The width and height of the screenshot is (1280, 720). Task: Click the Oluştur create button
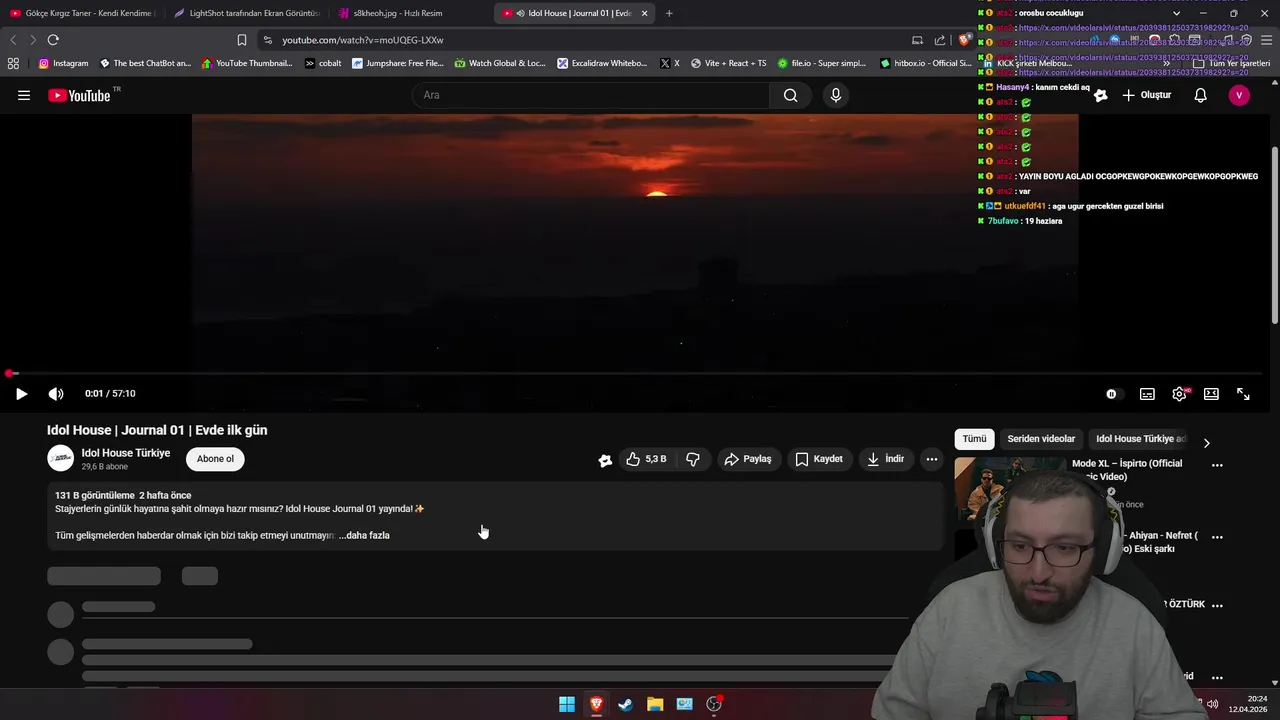[1146, 95]
